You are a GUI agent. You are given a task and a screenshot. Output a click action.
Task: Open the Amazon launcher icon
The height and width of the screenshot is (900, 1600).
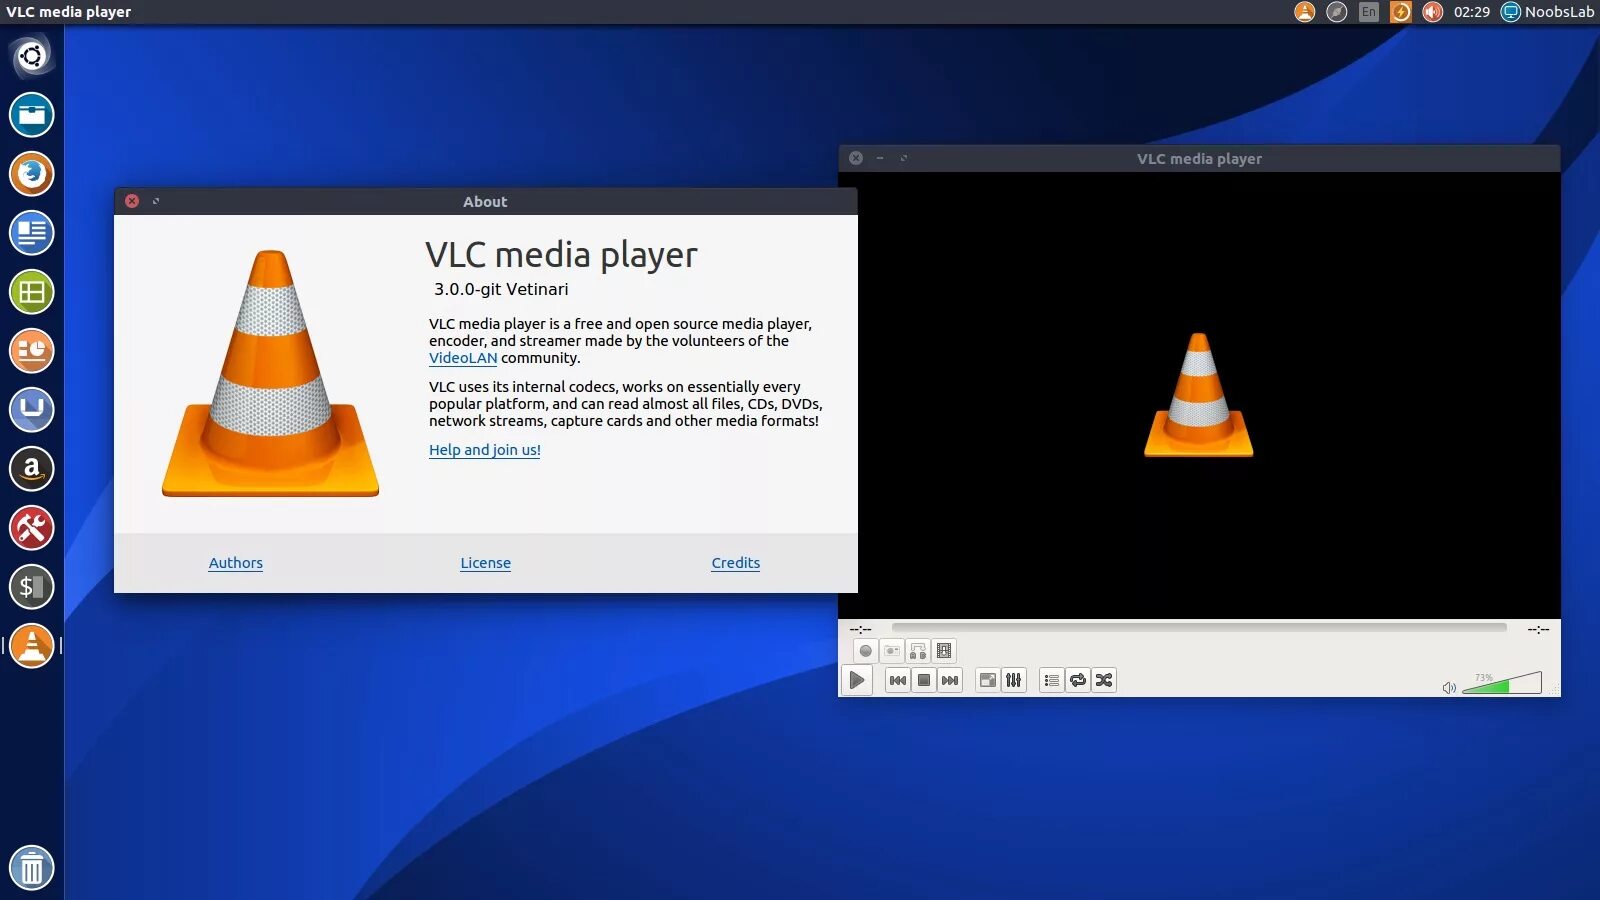[x=32, y=469]
